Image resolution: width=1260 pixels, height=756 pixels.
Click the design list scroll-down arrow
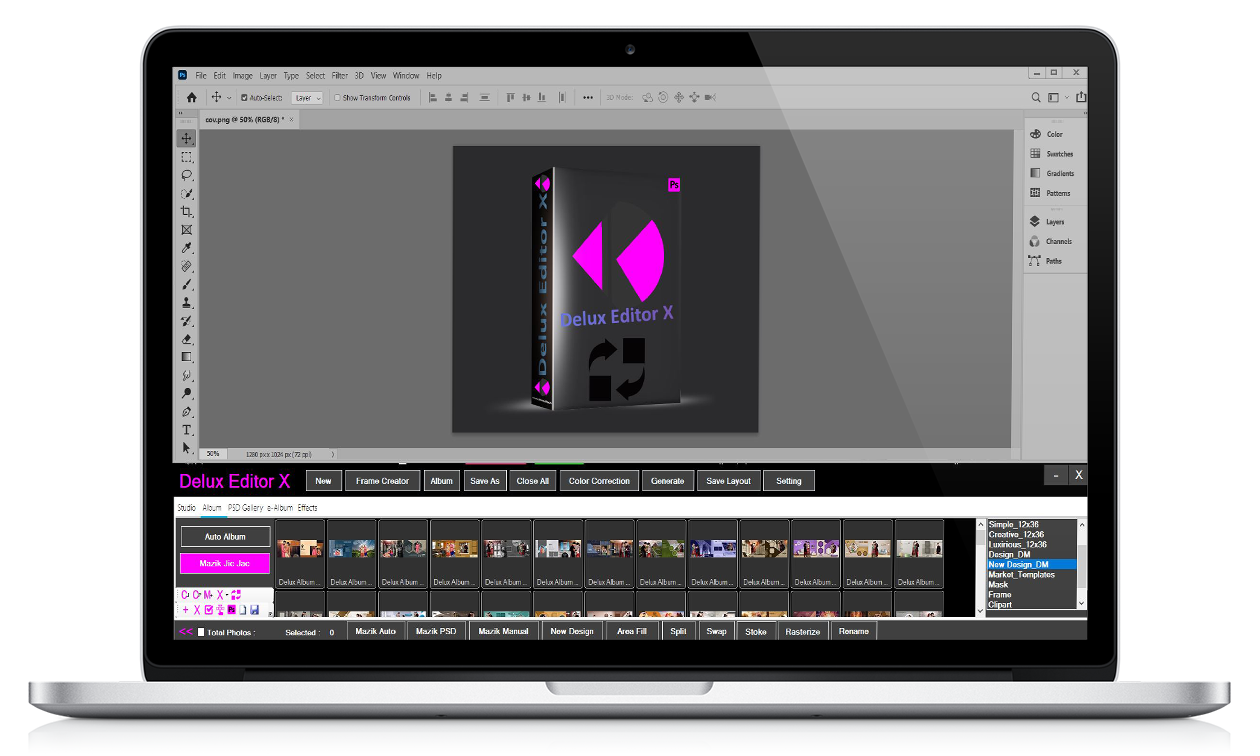(x=1082, y=604)
